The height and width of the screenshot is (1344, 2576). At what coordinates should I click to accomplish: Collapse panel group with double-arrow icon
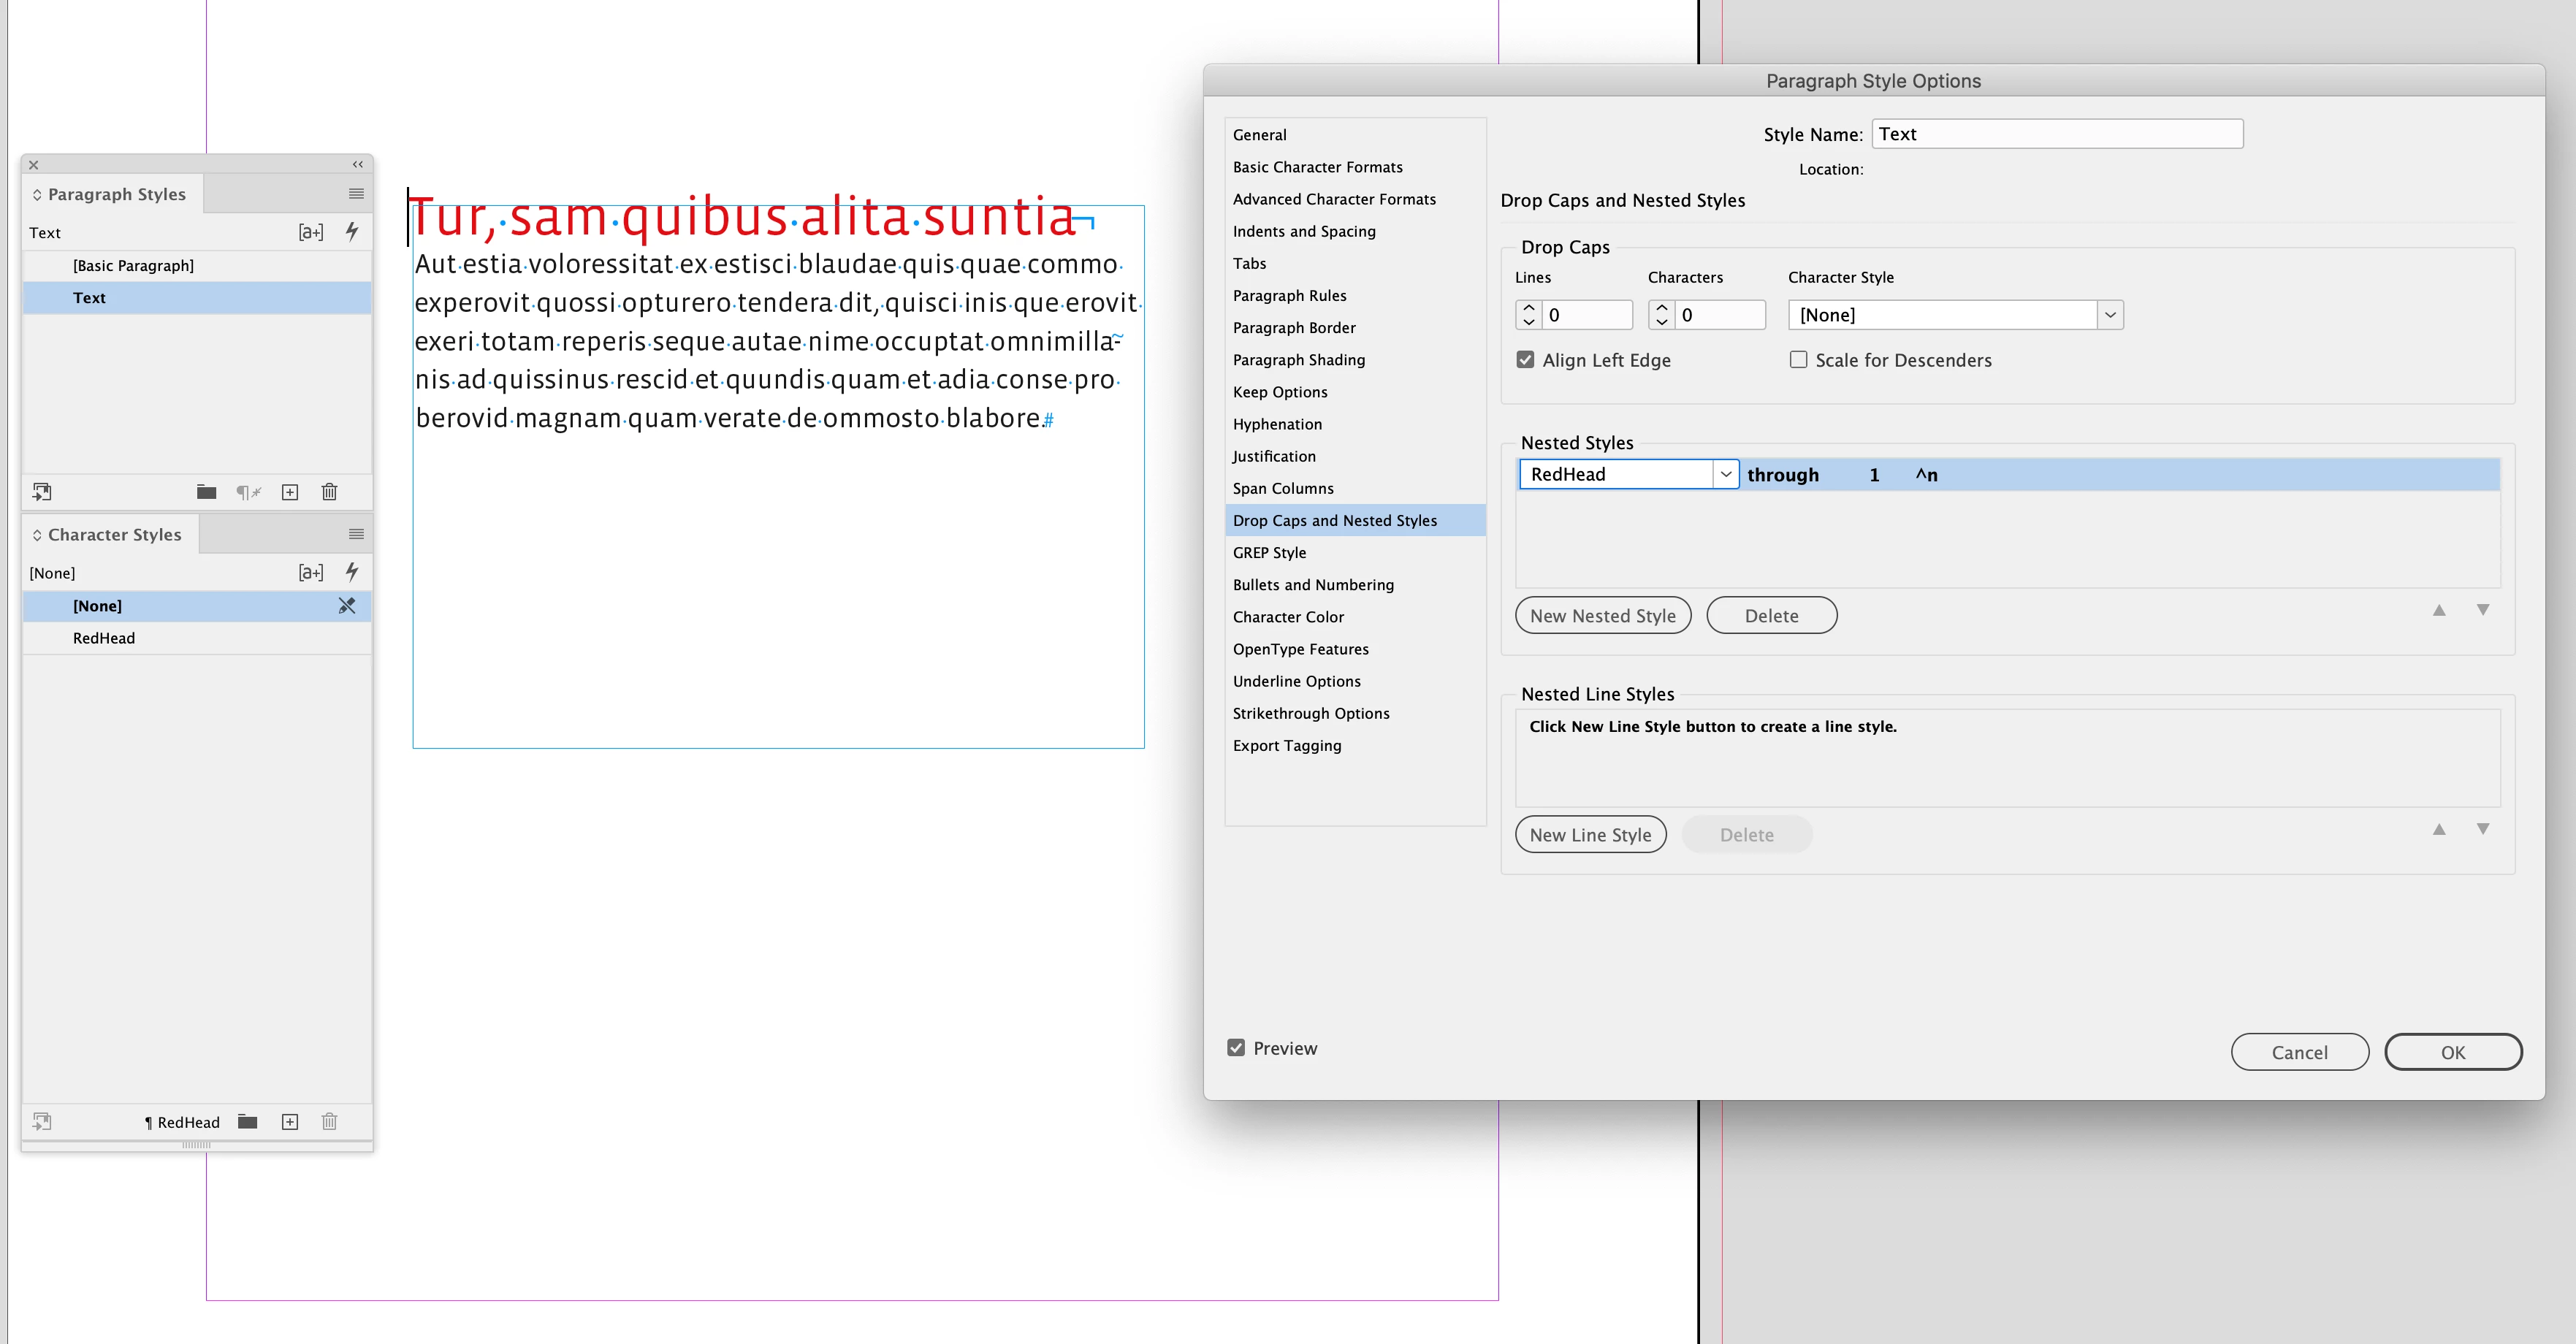[357, 165]
